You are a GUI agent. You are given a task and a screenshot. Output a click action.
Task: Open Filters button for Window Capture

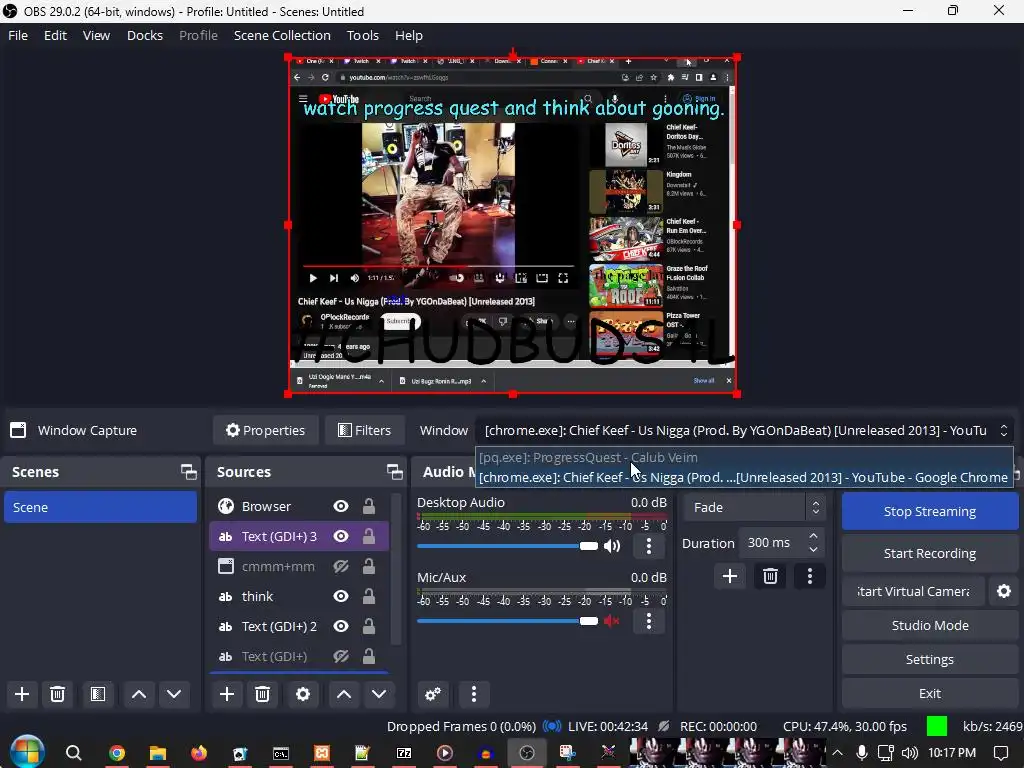click(364, 430)
